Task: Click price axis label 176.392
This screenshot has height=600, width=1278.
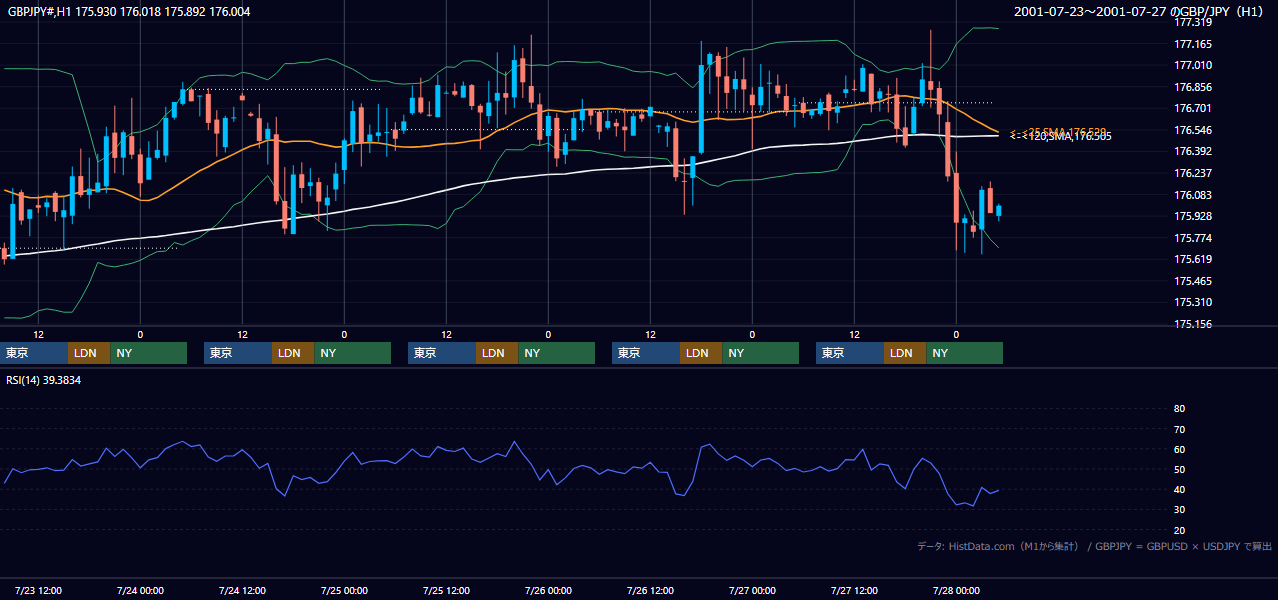Action: [x=1193, y=151]
